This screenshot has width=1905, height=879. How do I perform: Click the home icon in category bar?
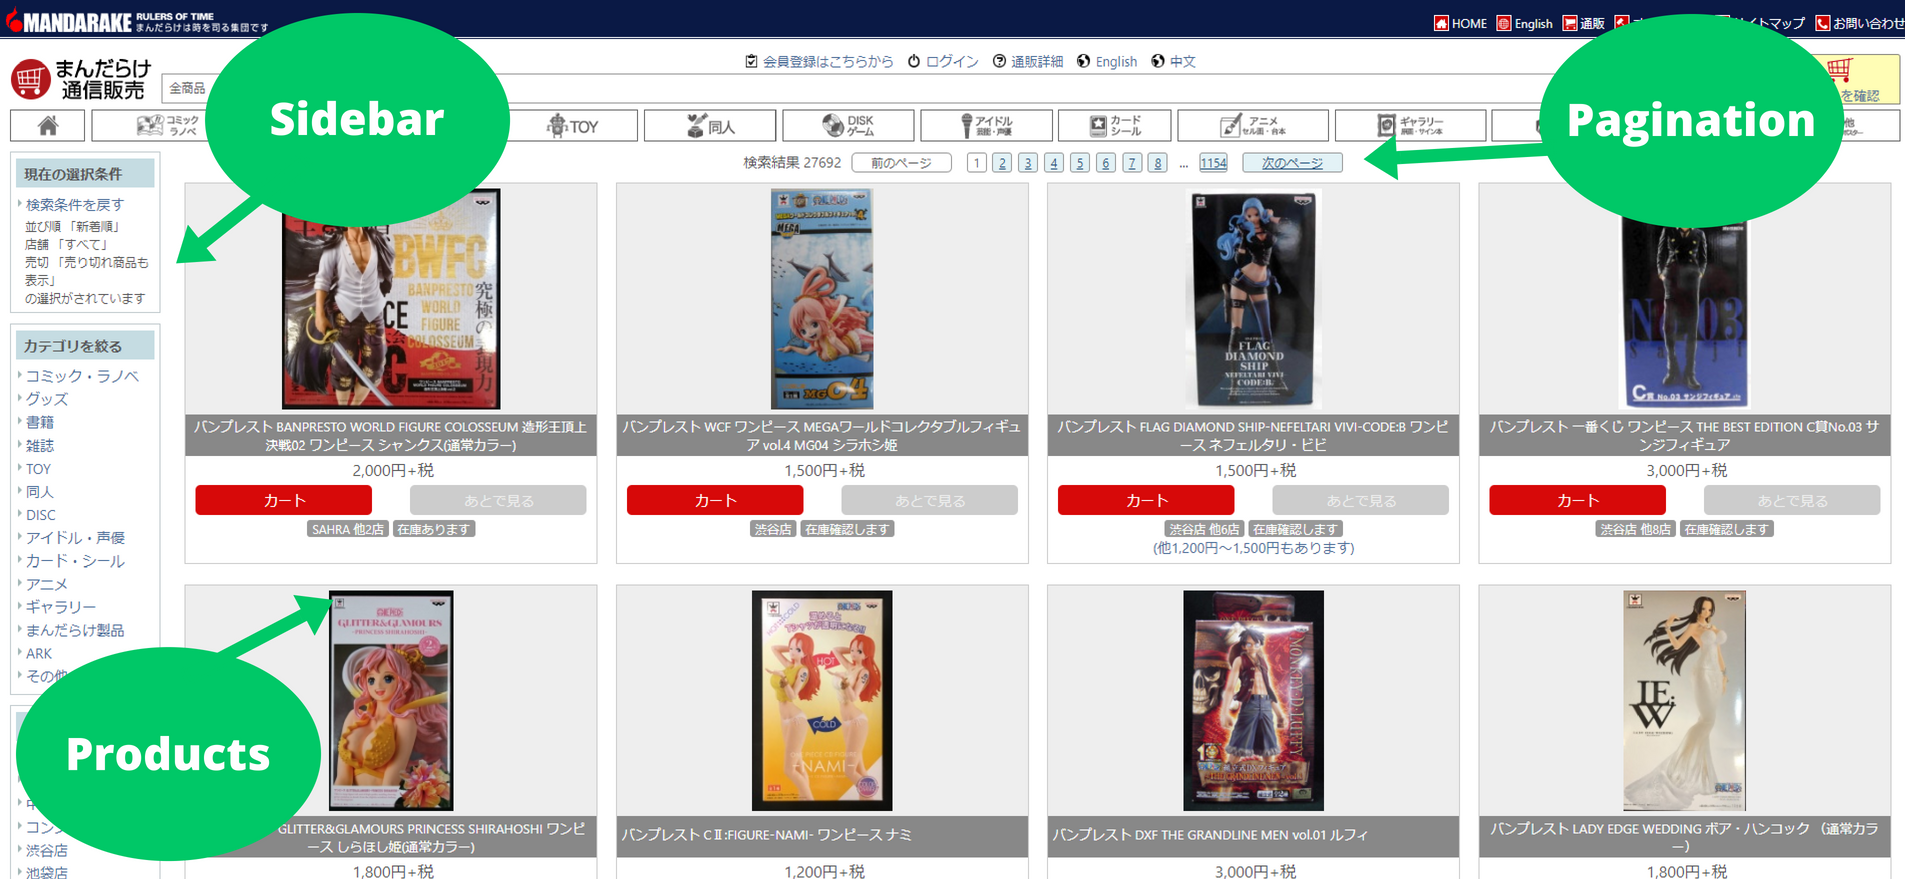click(x=47, y=125)
